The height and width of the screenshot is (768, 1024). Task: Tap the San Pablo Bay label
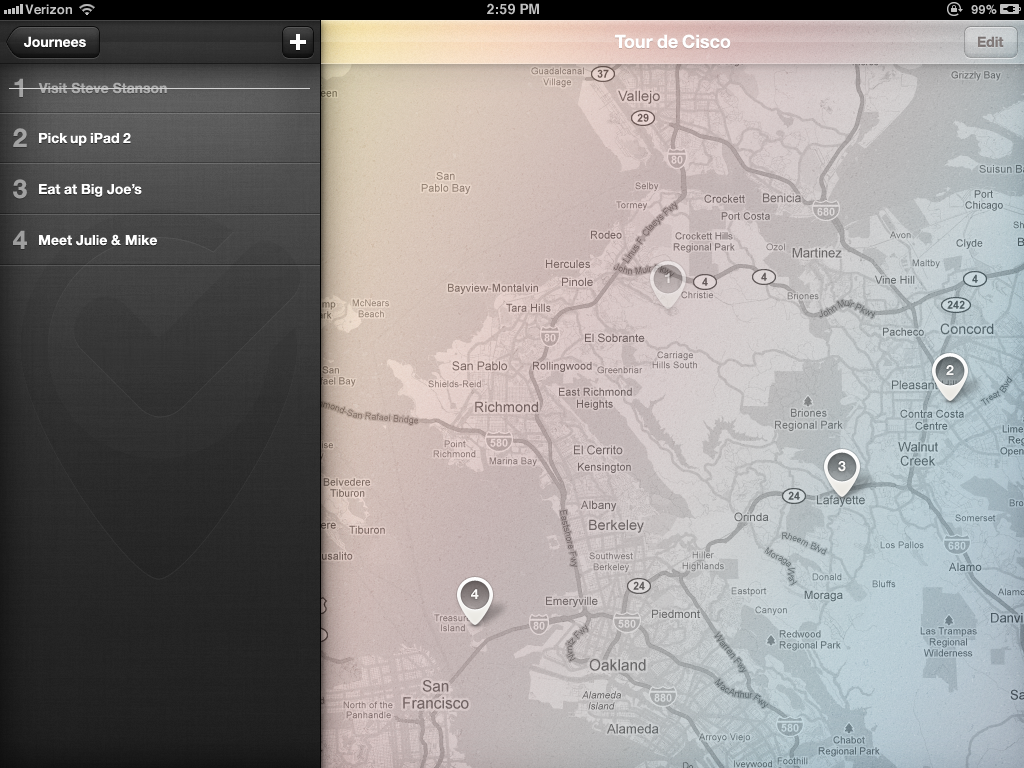click(x=445, y=182)
